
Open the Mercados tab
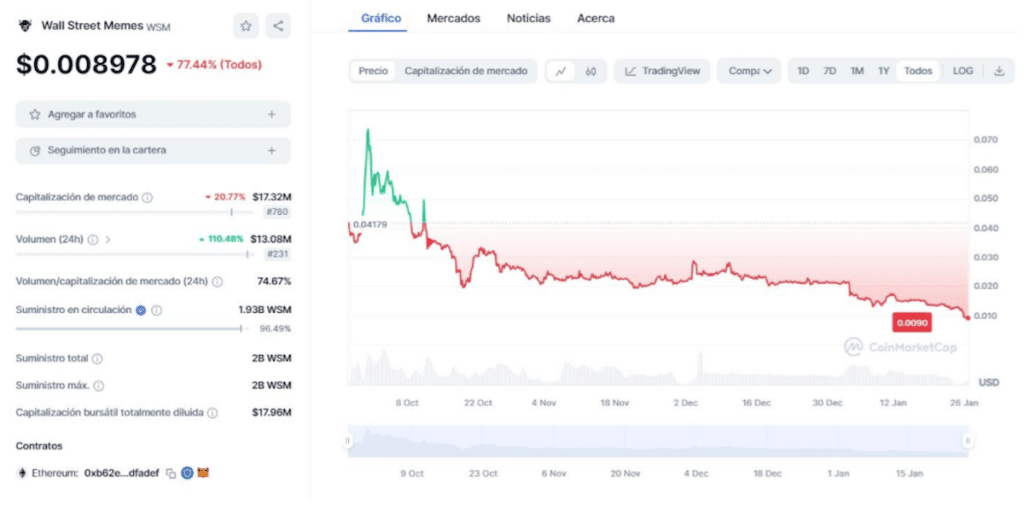[x=453, y=18]
